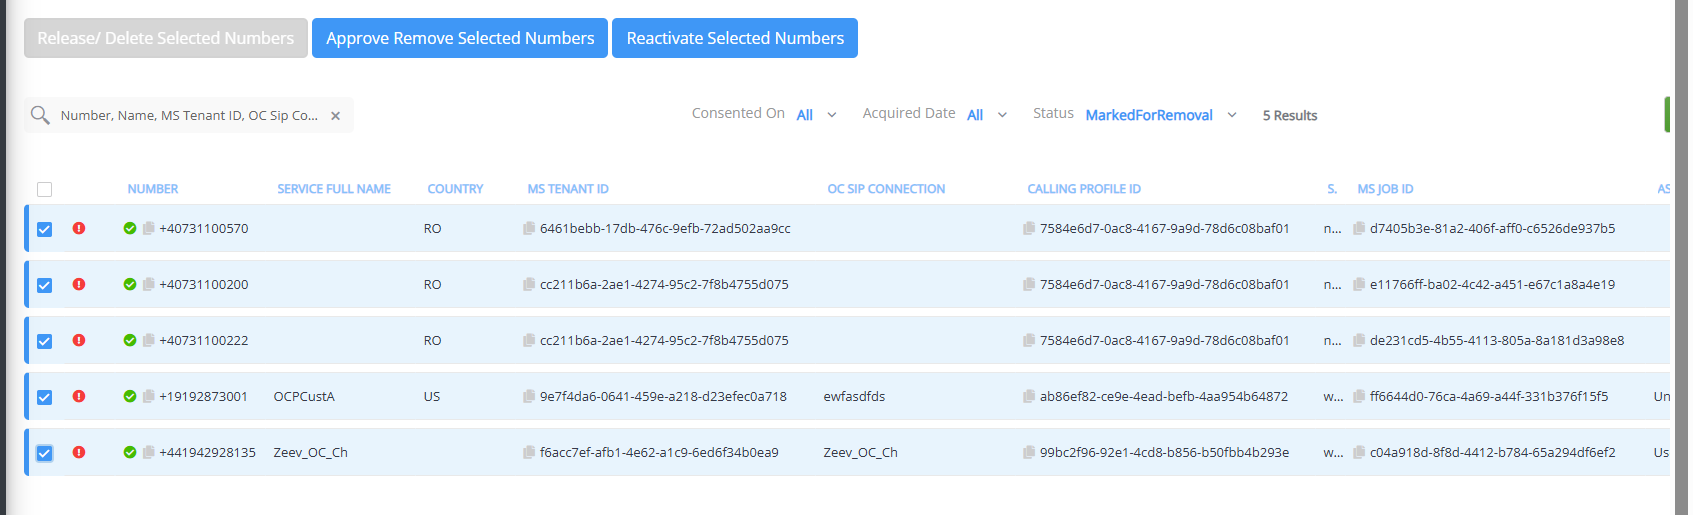Click Reactivate Selected Numbers button
The width and height of the screenshot is (1693, 515).
[735, 38]
